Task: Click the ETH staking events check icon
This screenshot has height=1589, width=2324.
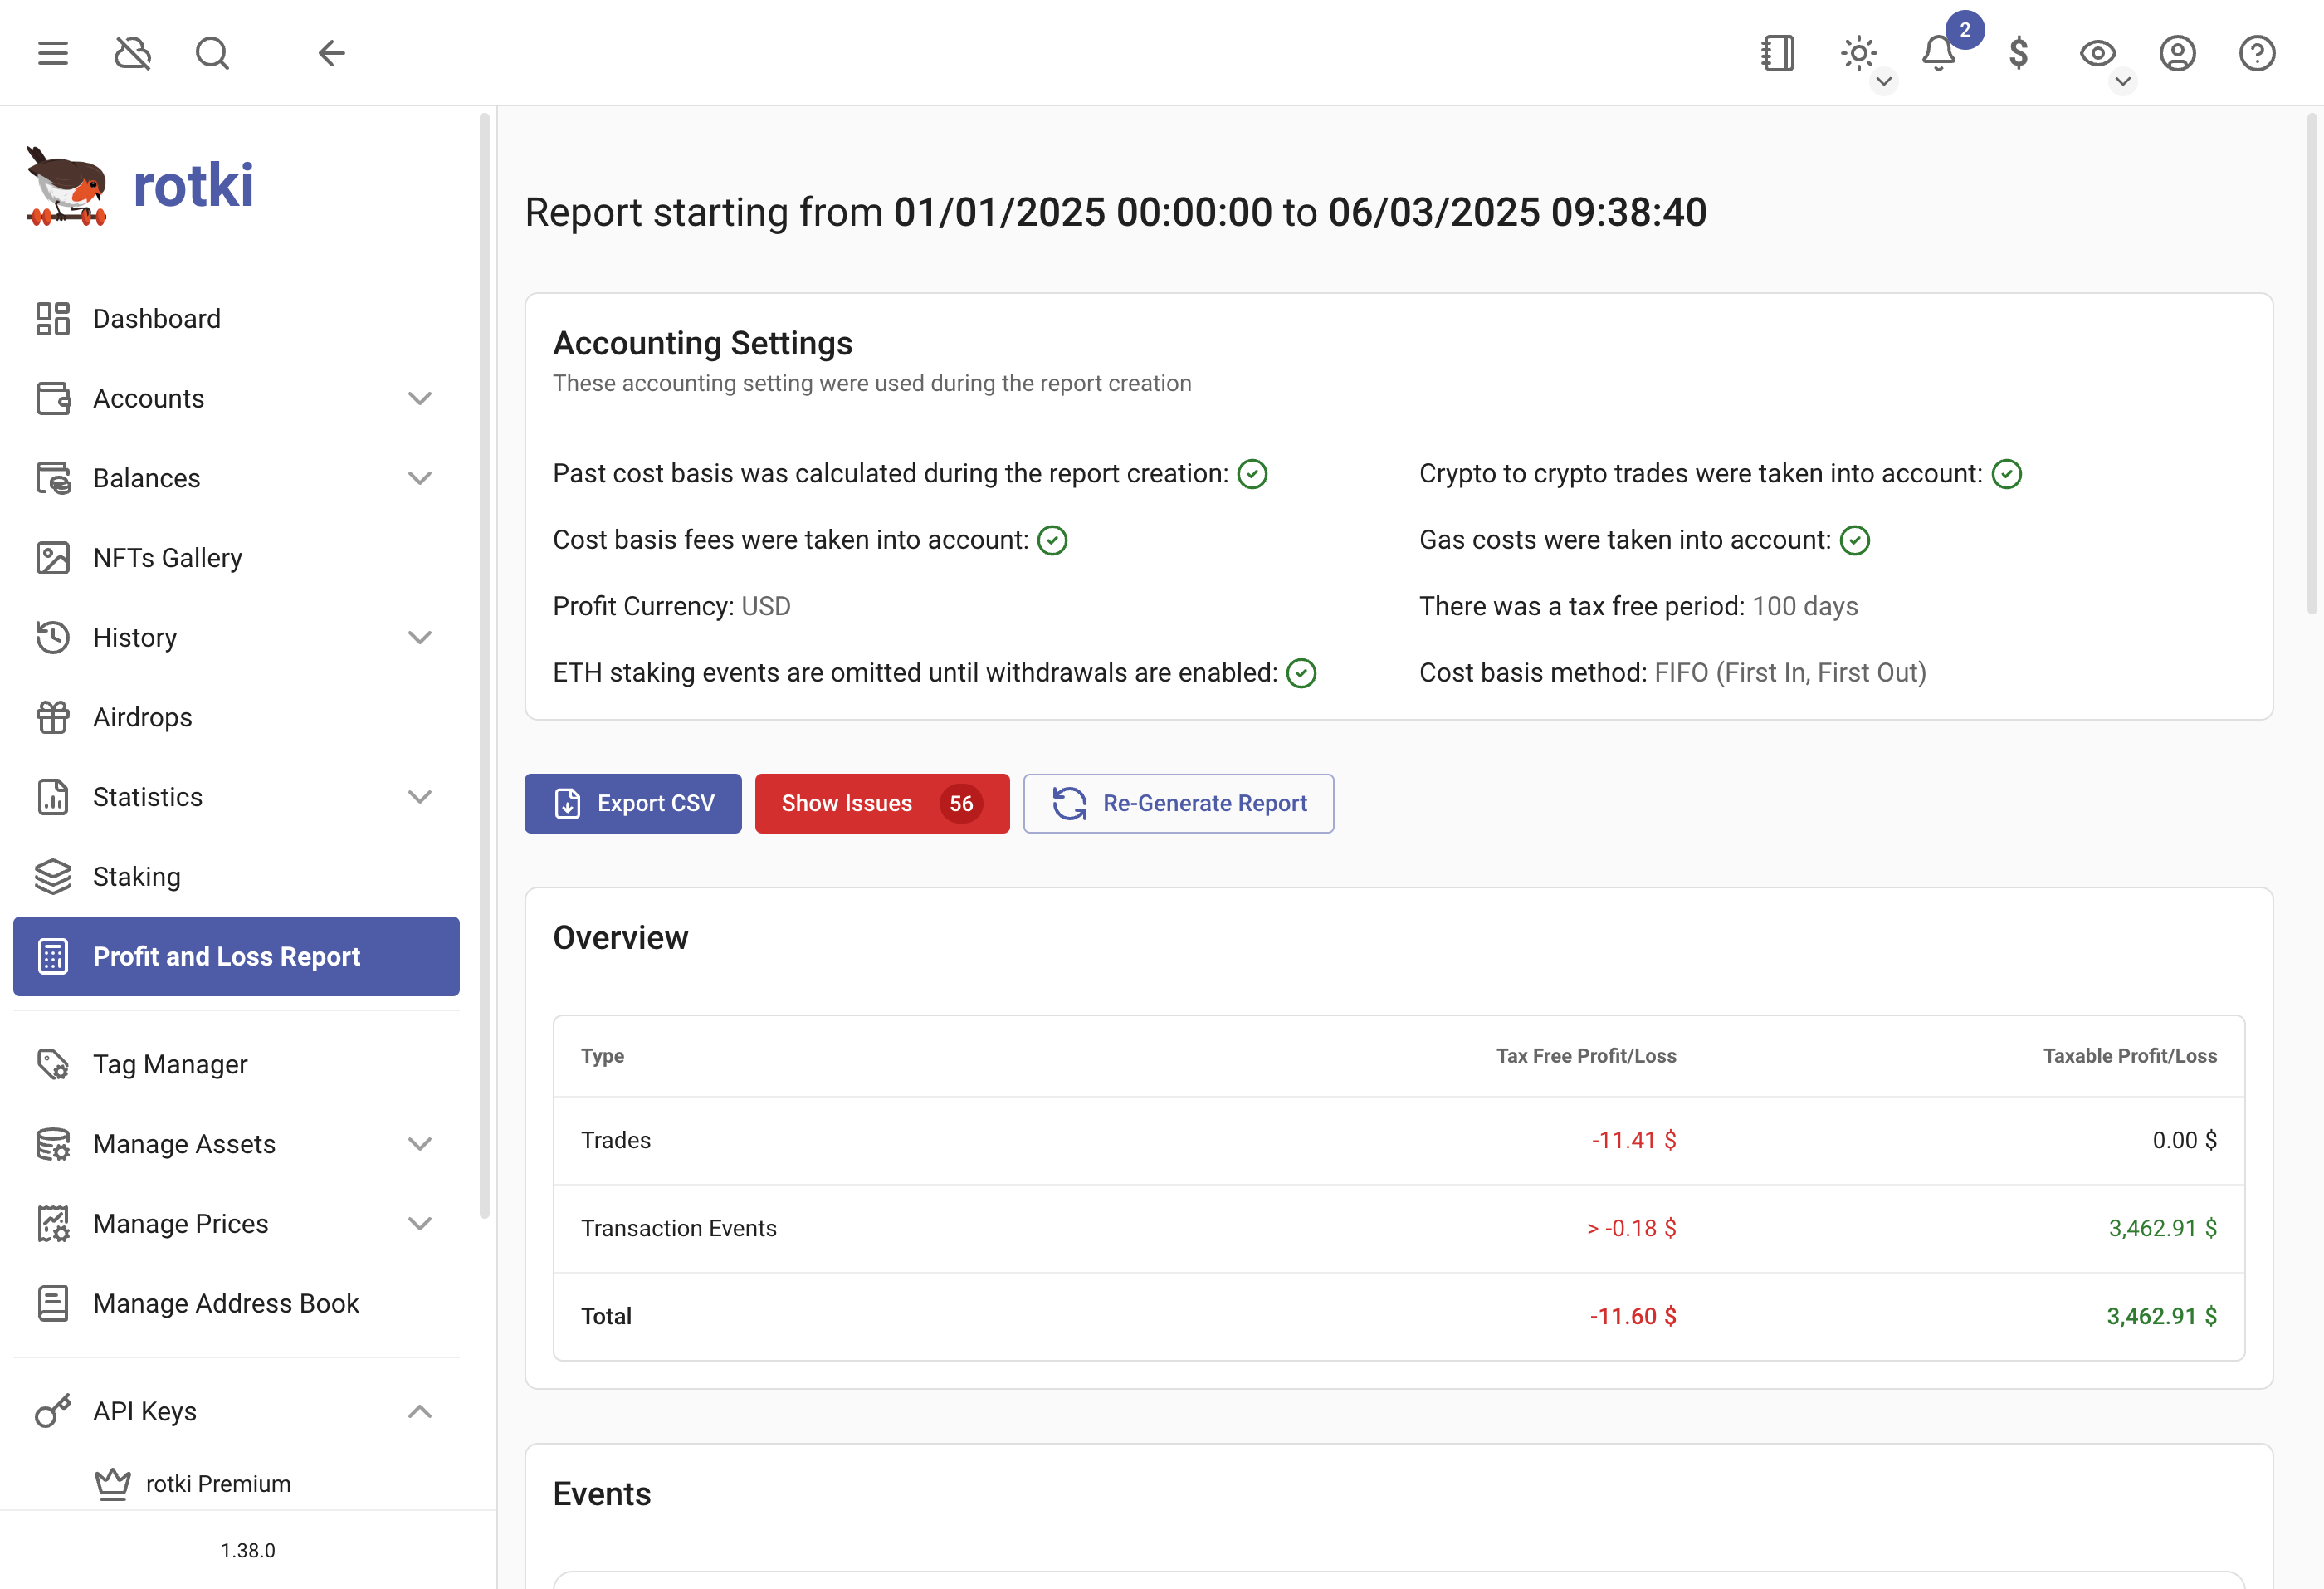Action: pos(1301,673)
